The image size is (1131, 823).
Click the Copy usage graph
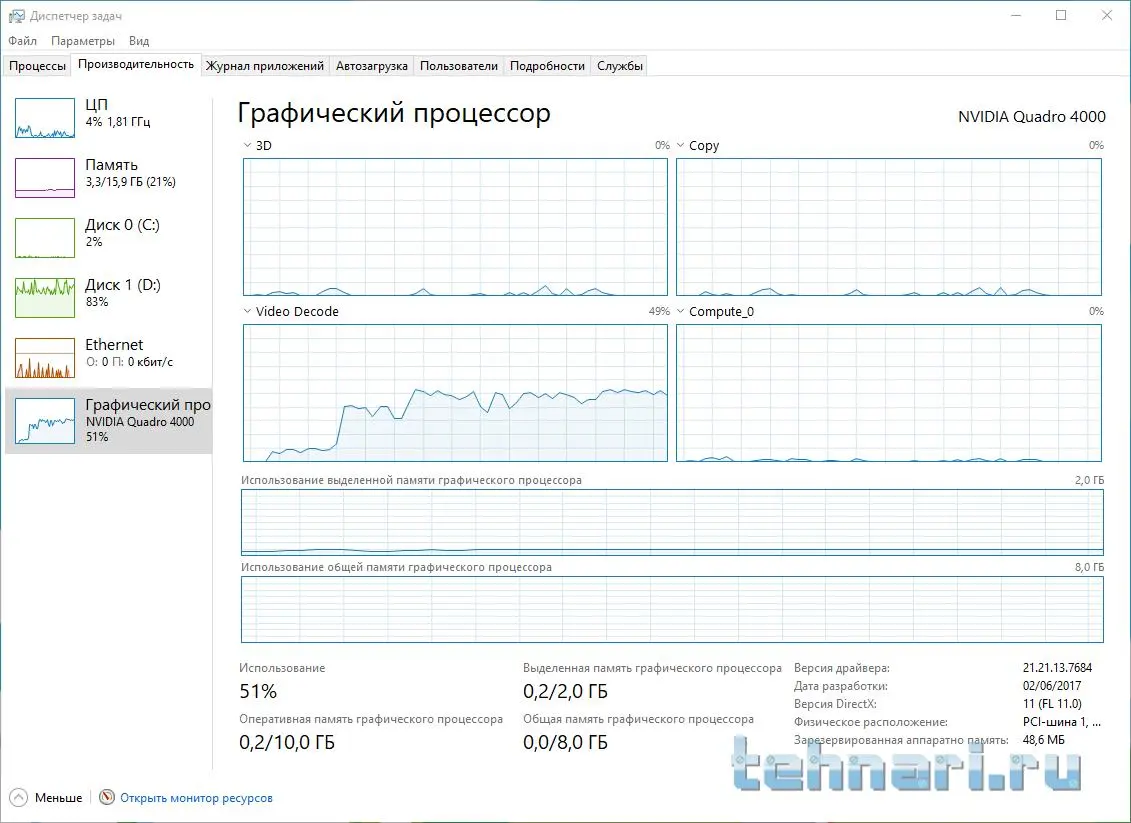(x=889, y=227)
